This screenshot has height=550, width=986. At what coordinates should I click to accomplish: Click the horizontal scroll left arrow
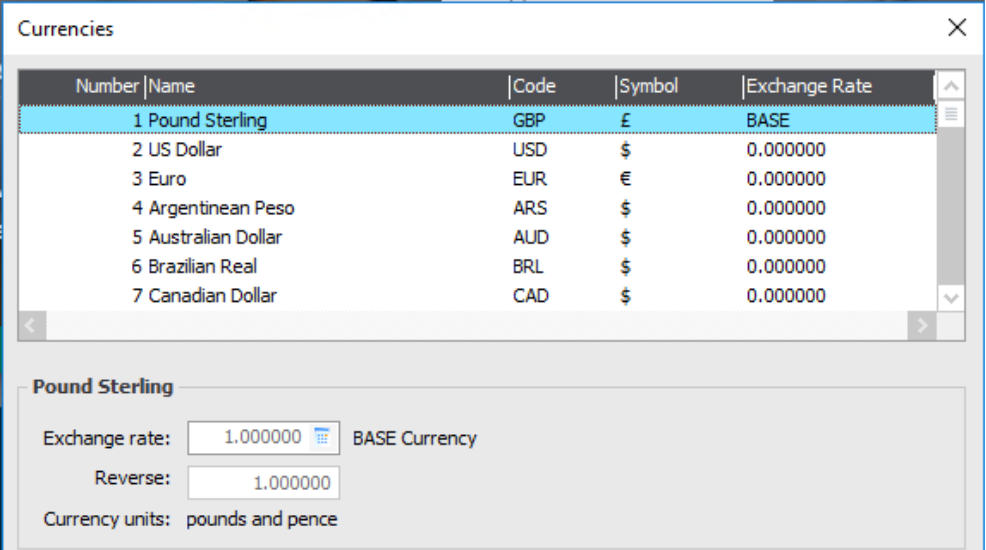tap(31, 326)
